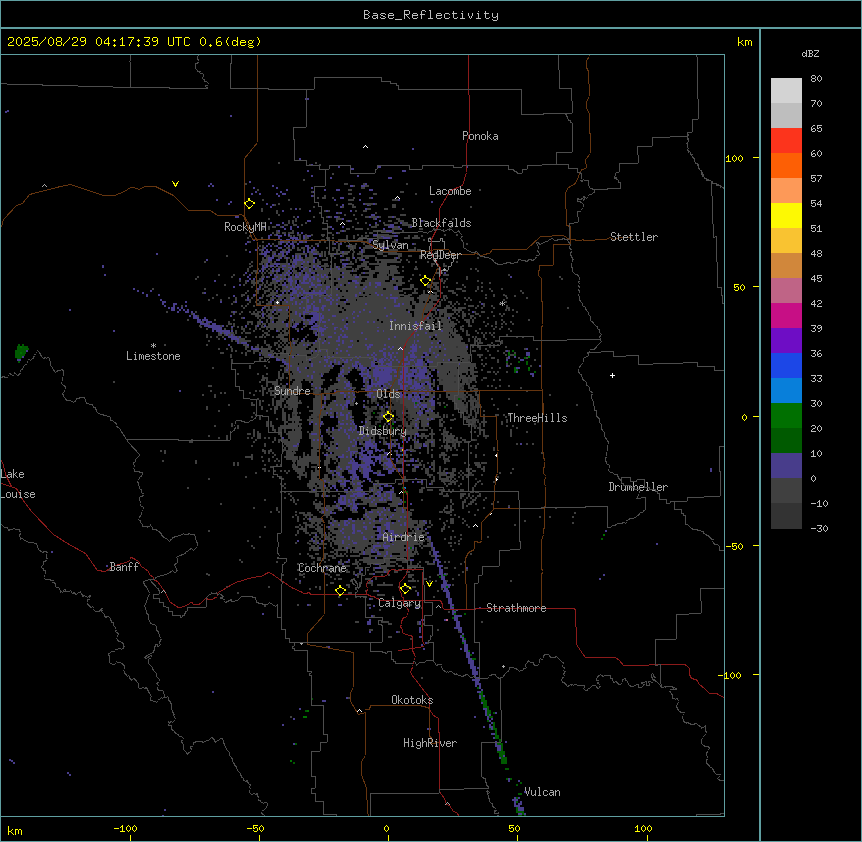The image size is (862, 842).
Task: Click the RedDeer city label
Action: click(x=440, y=255)
